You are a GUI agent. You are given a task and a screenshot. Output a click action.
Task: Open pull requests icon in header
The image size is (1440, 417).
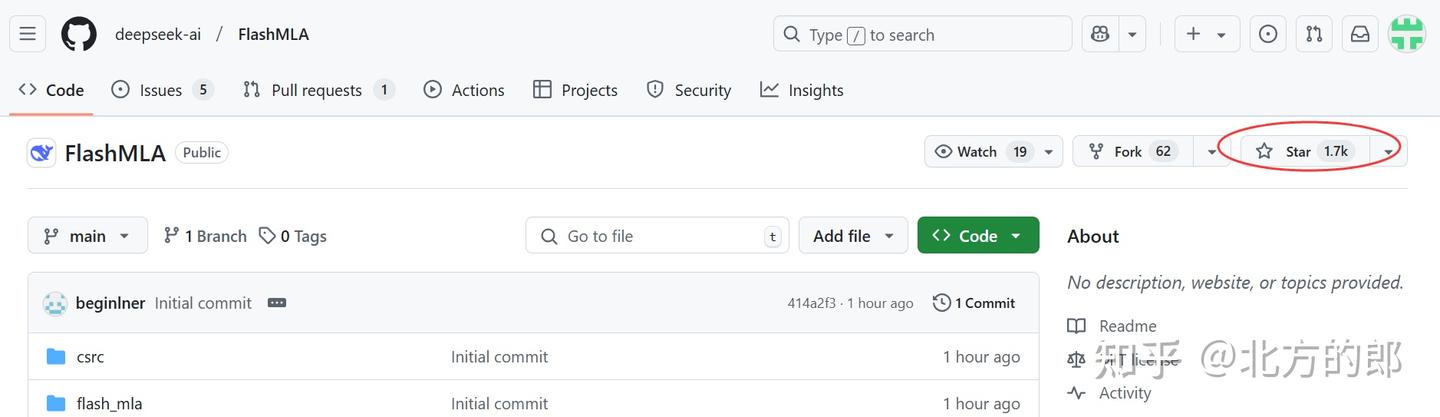pos(1314,34)
